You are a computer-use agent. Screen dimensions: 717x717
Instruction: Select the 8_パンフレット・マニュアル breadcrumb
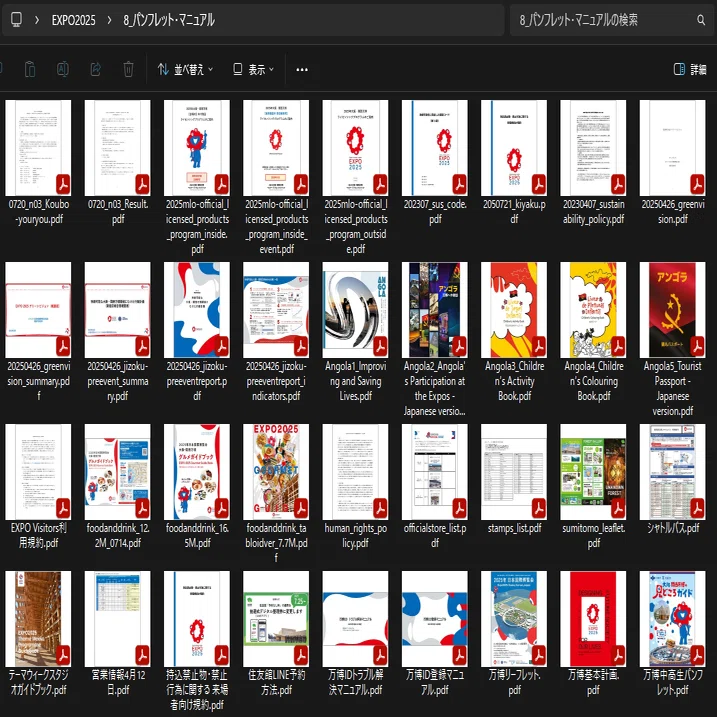(169, 20)
